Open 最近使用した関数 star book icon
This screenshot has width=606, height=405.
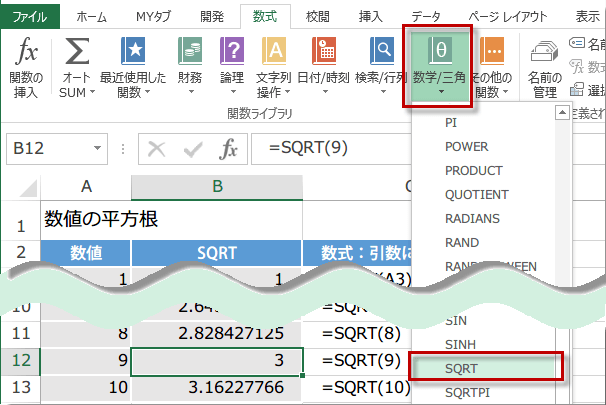133,51
